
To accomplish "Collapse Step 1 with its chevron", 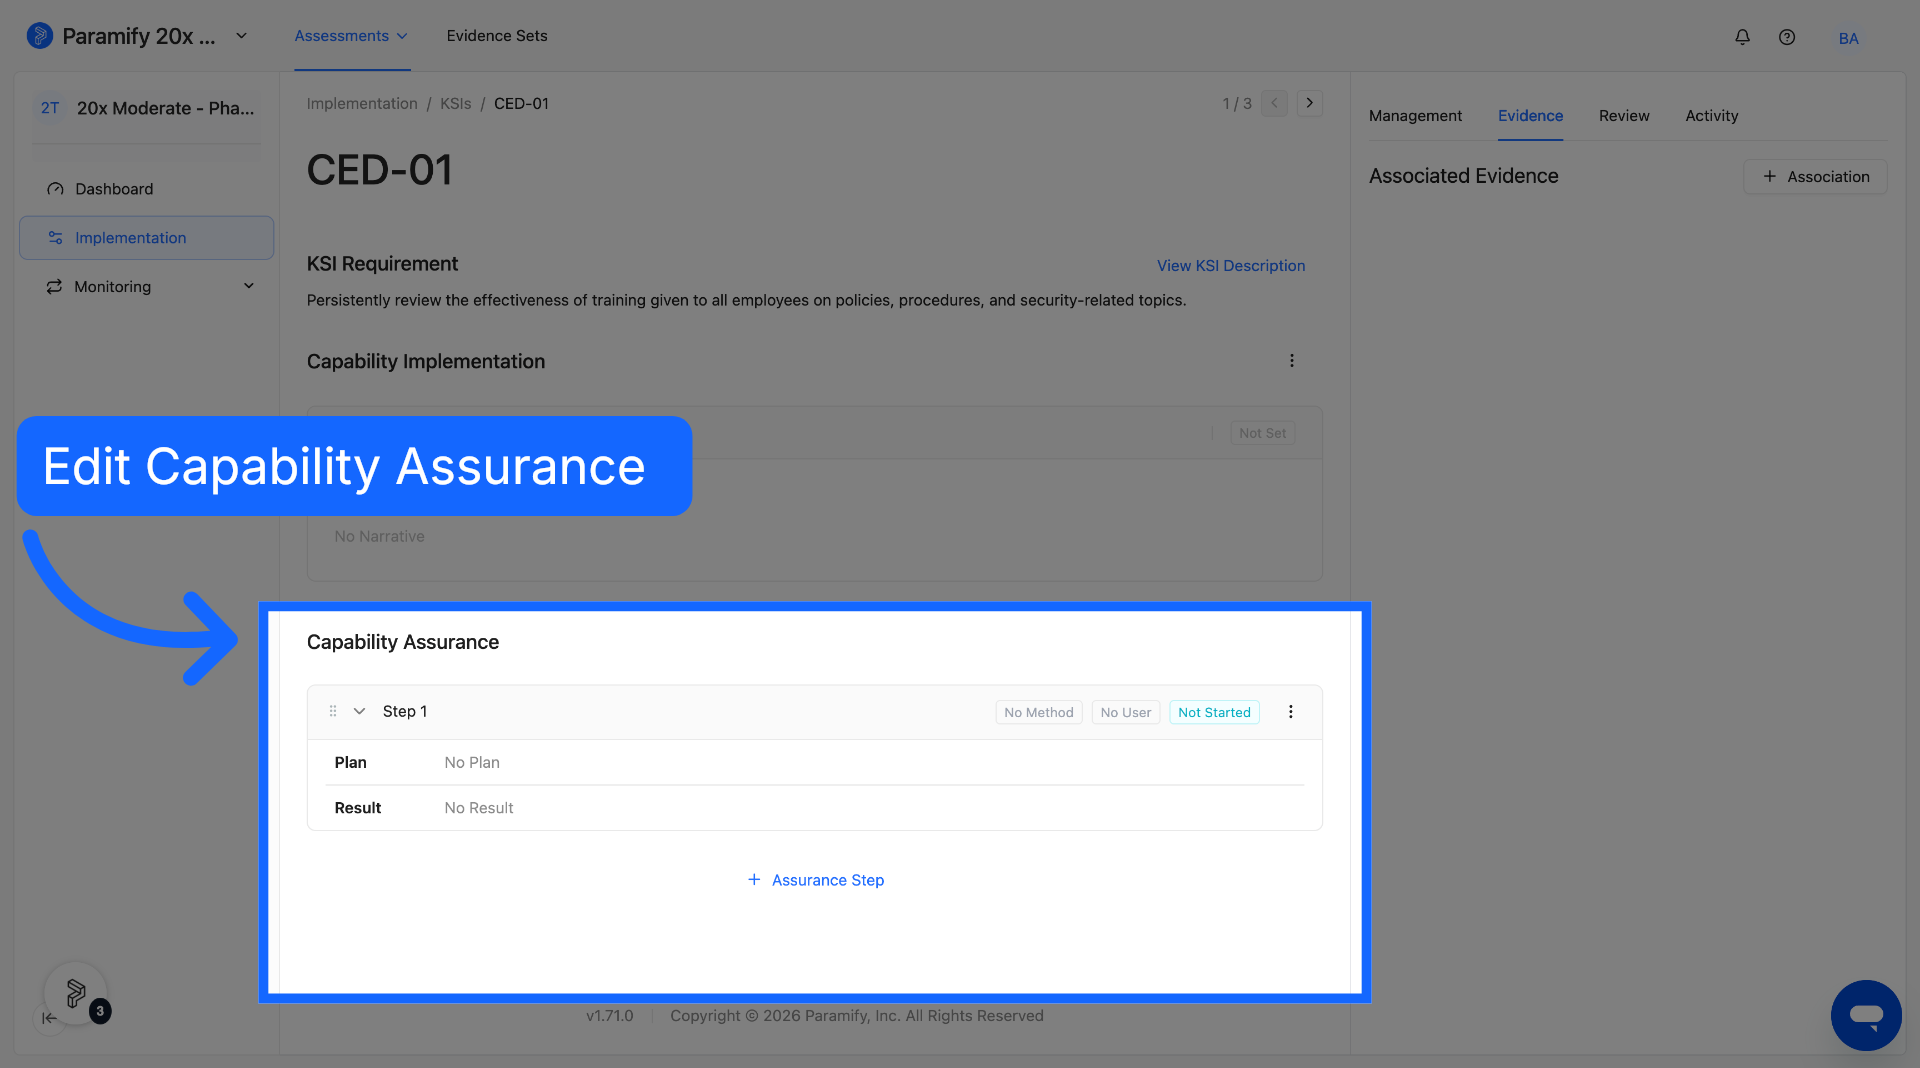I will 359,712.
